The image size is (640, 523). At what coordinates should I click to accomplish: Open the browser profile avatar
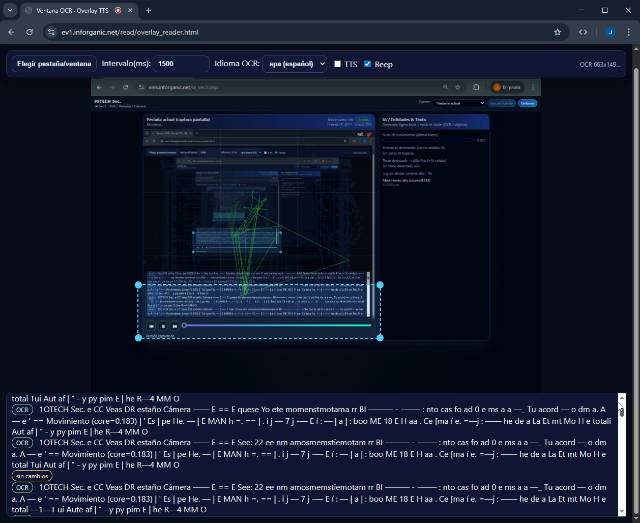point(609,32)
